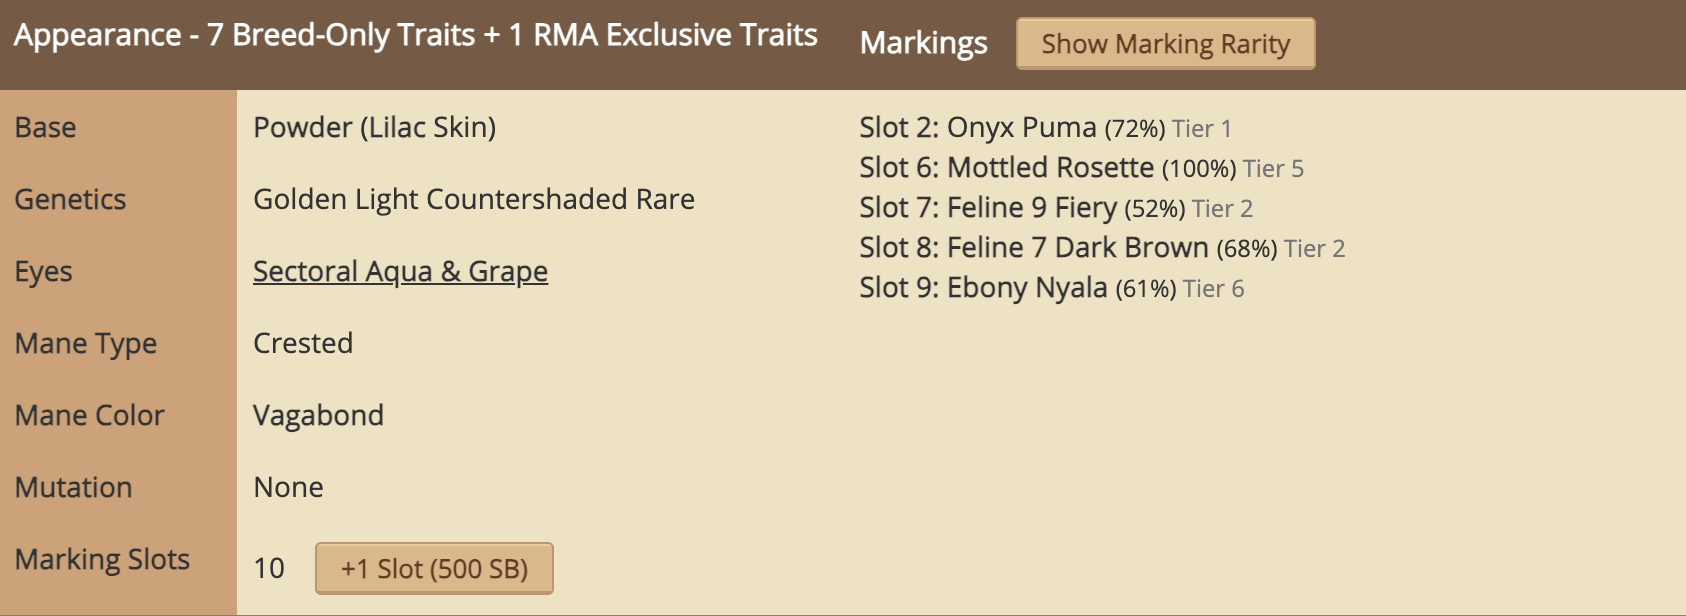Click the Mane Color row label
The image size is (1686, 616).
point(89,415)
